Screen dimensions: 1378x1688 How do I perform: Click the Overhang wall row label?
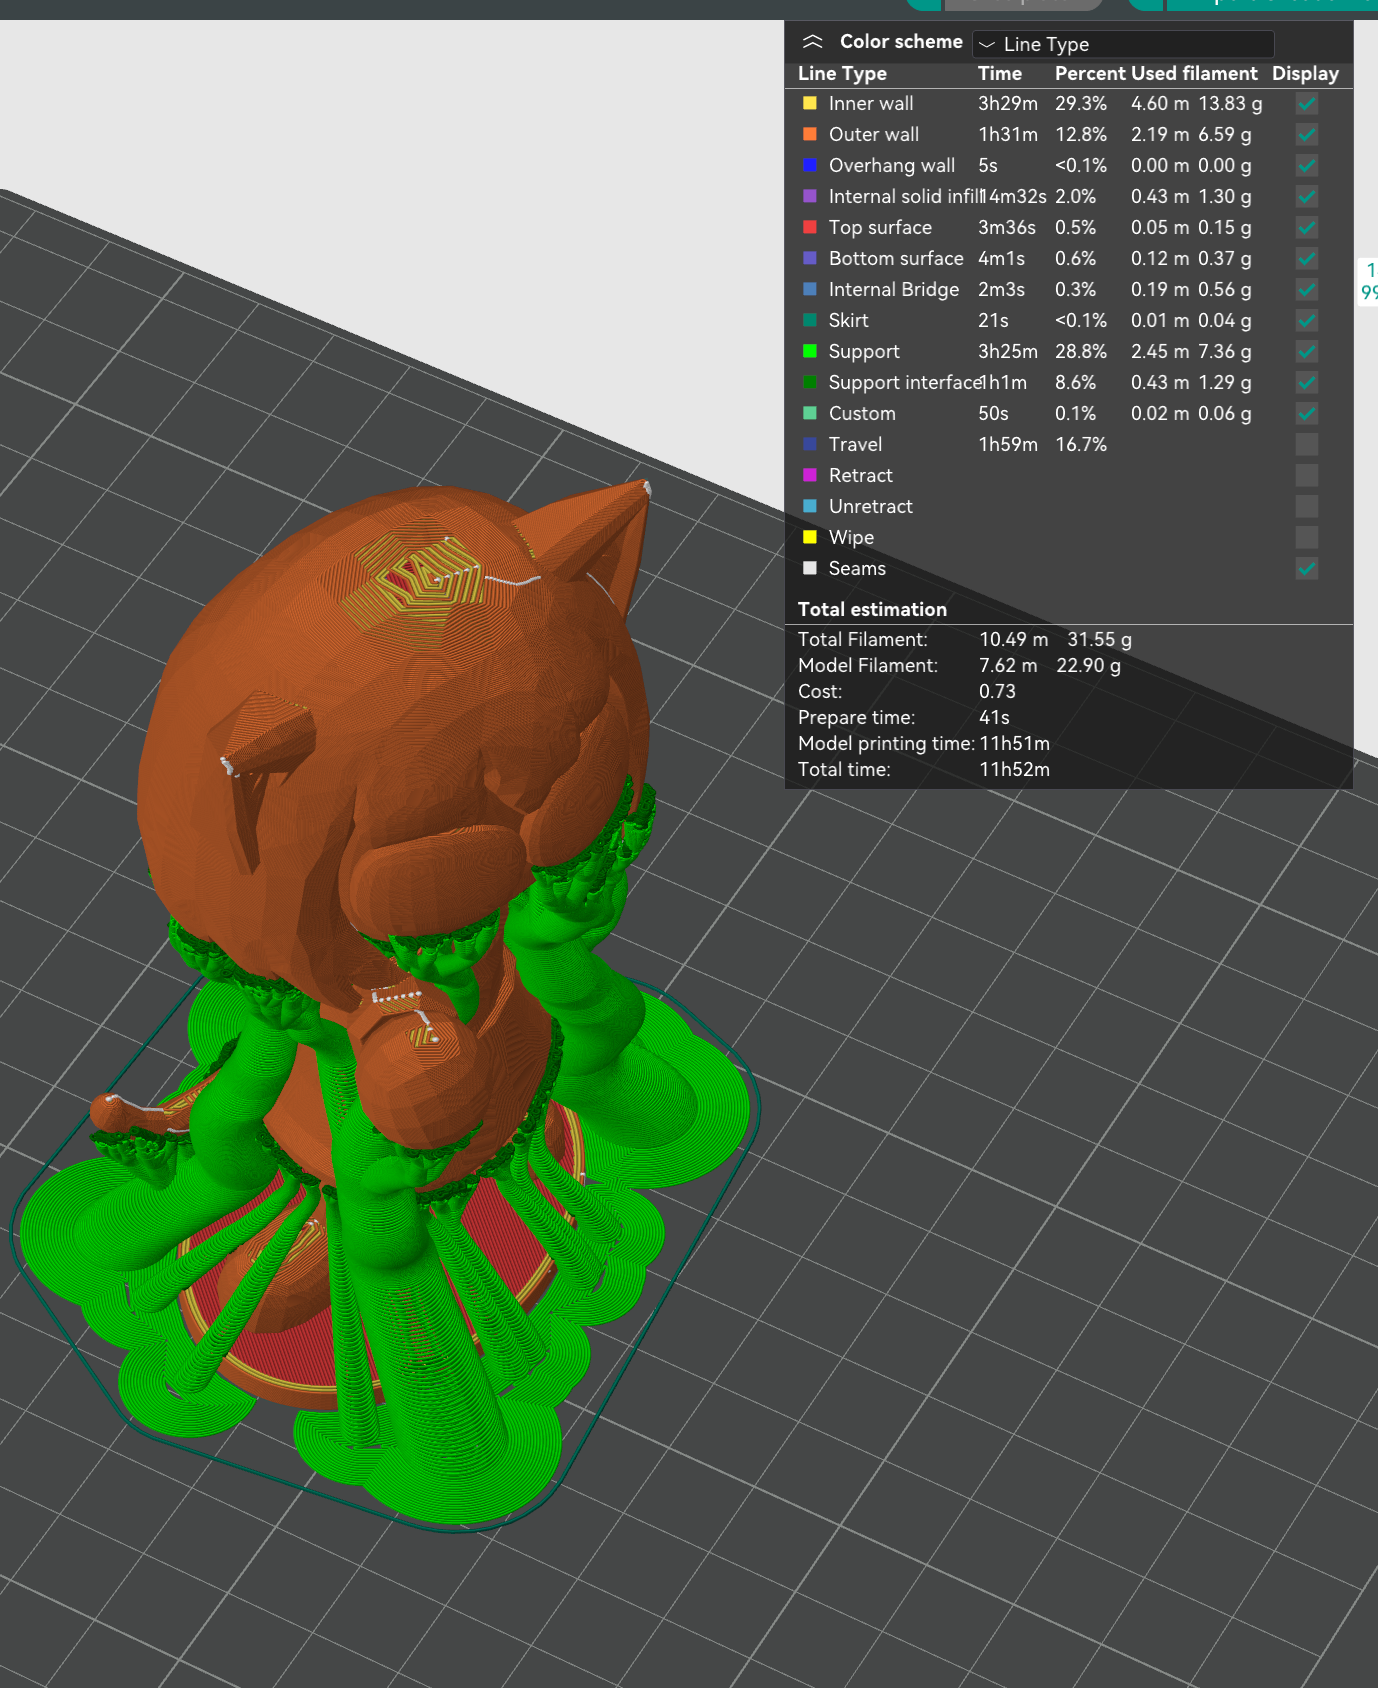(x=892, y=165)
